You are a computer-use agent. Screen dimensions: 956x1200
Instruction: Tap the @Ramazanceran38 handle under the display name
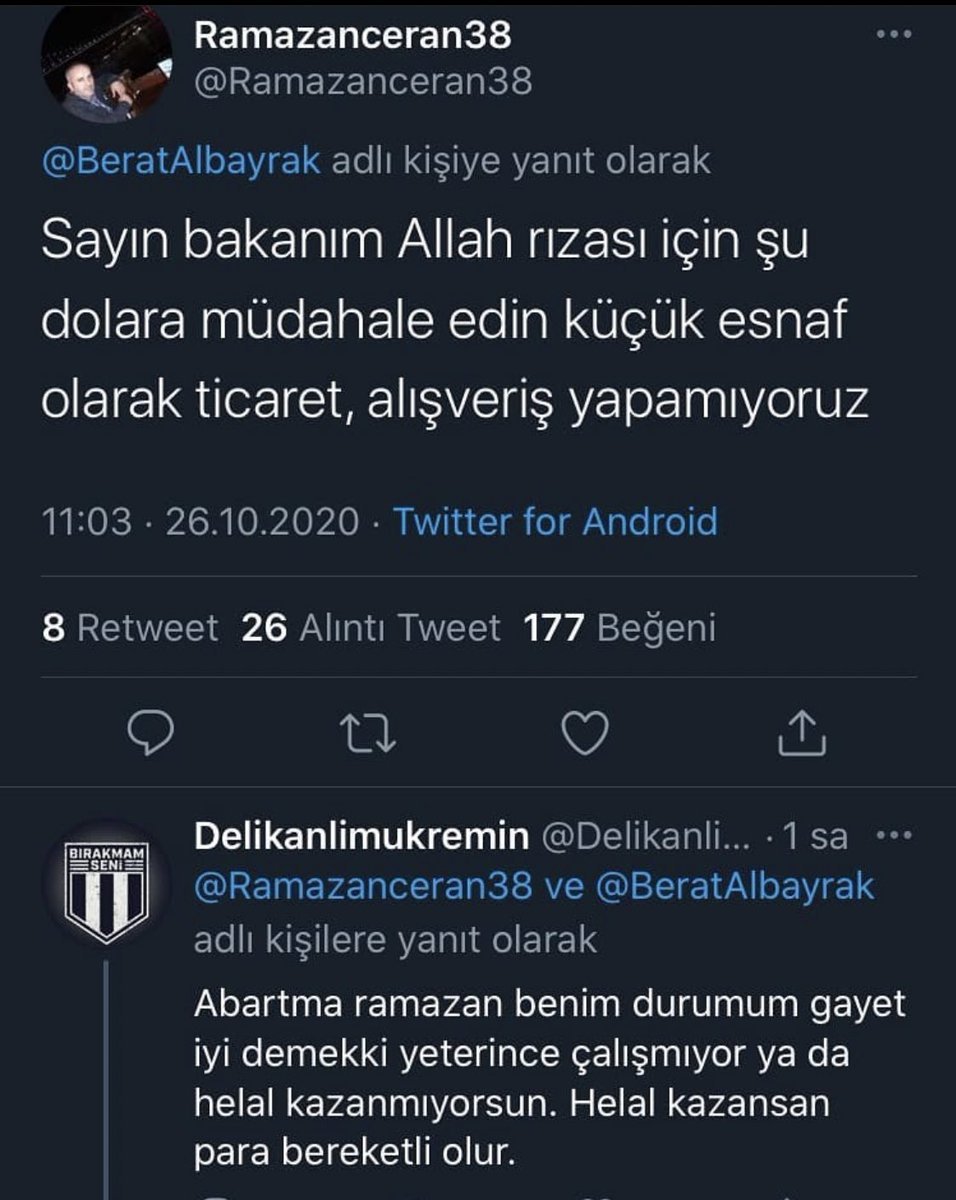point(362,81)
